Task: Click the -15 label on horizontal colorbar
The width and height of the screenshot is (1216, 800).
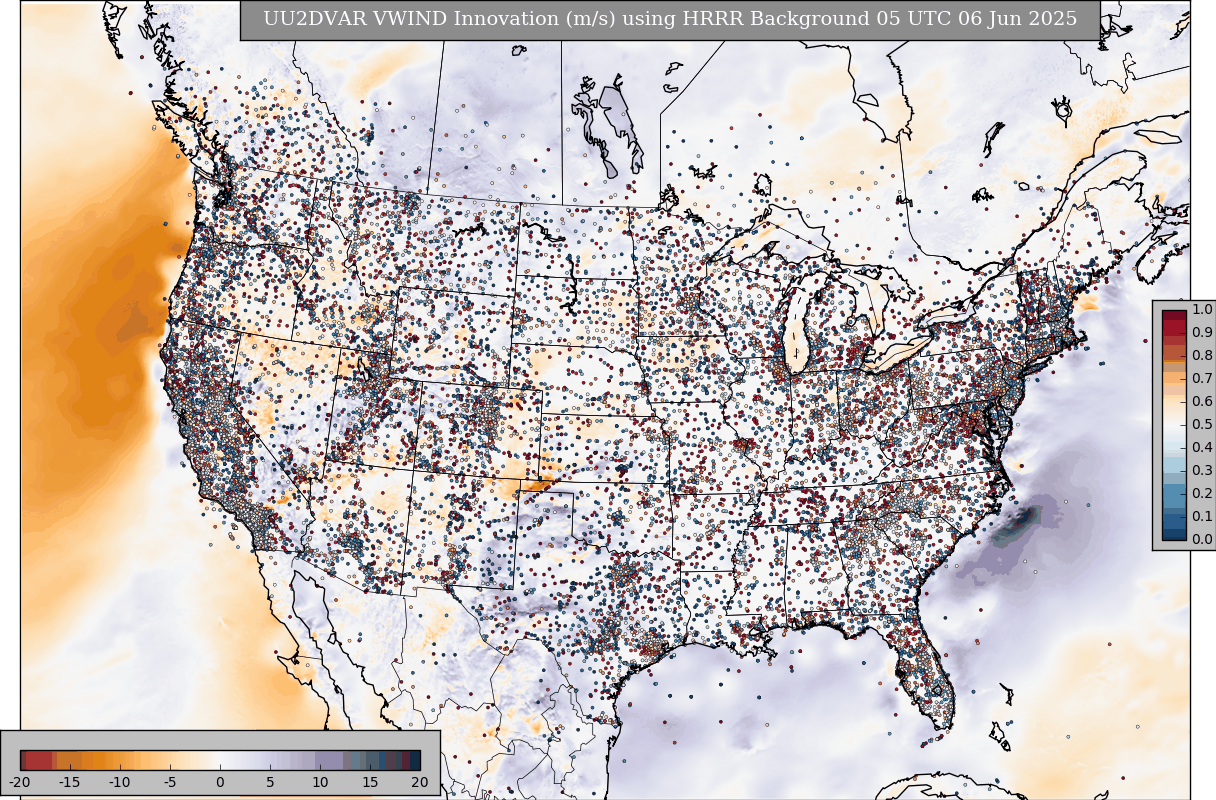Action: (x=69, y=781)
